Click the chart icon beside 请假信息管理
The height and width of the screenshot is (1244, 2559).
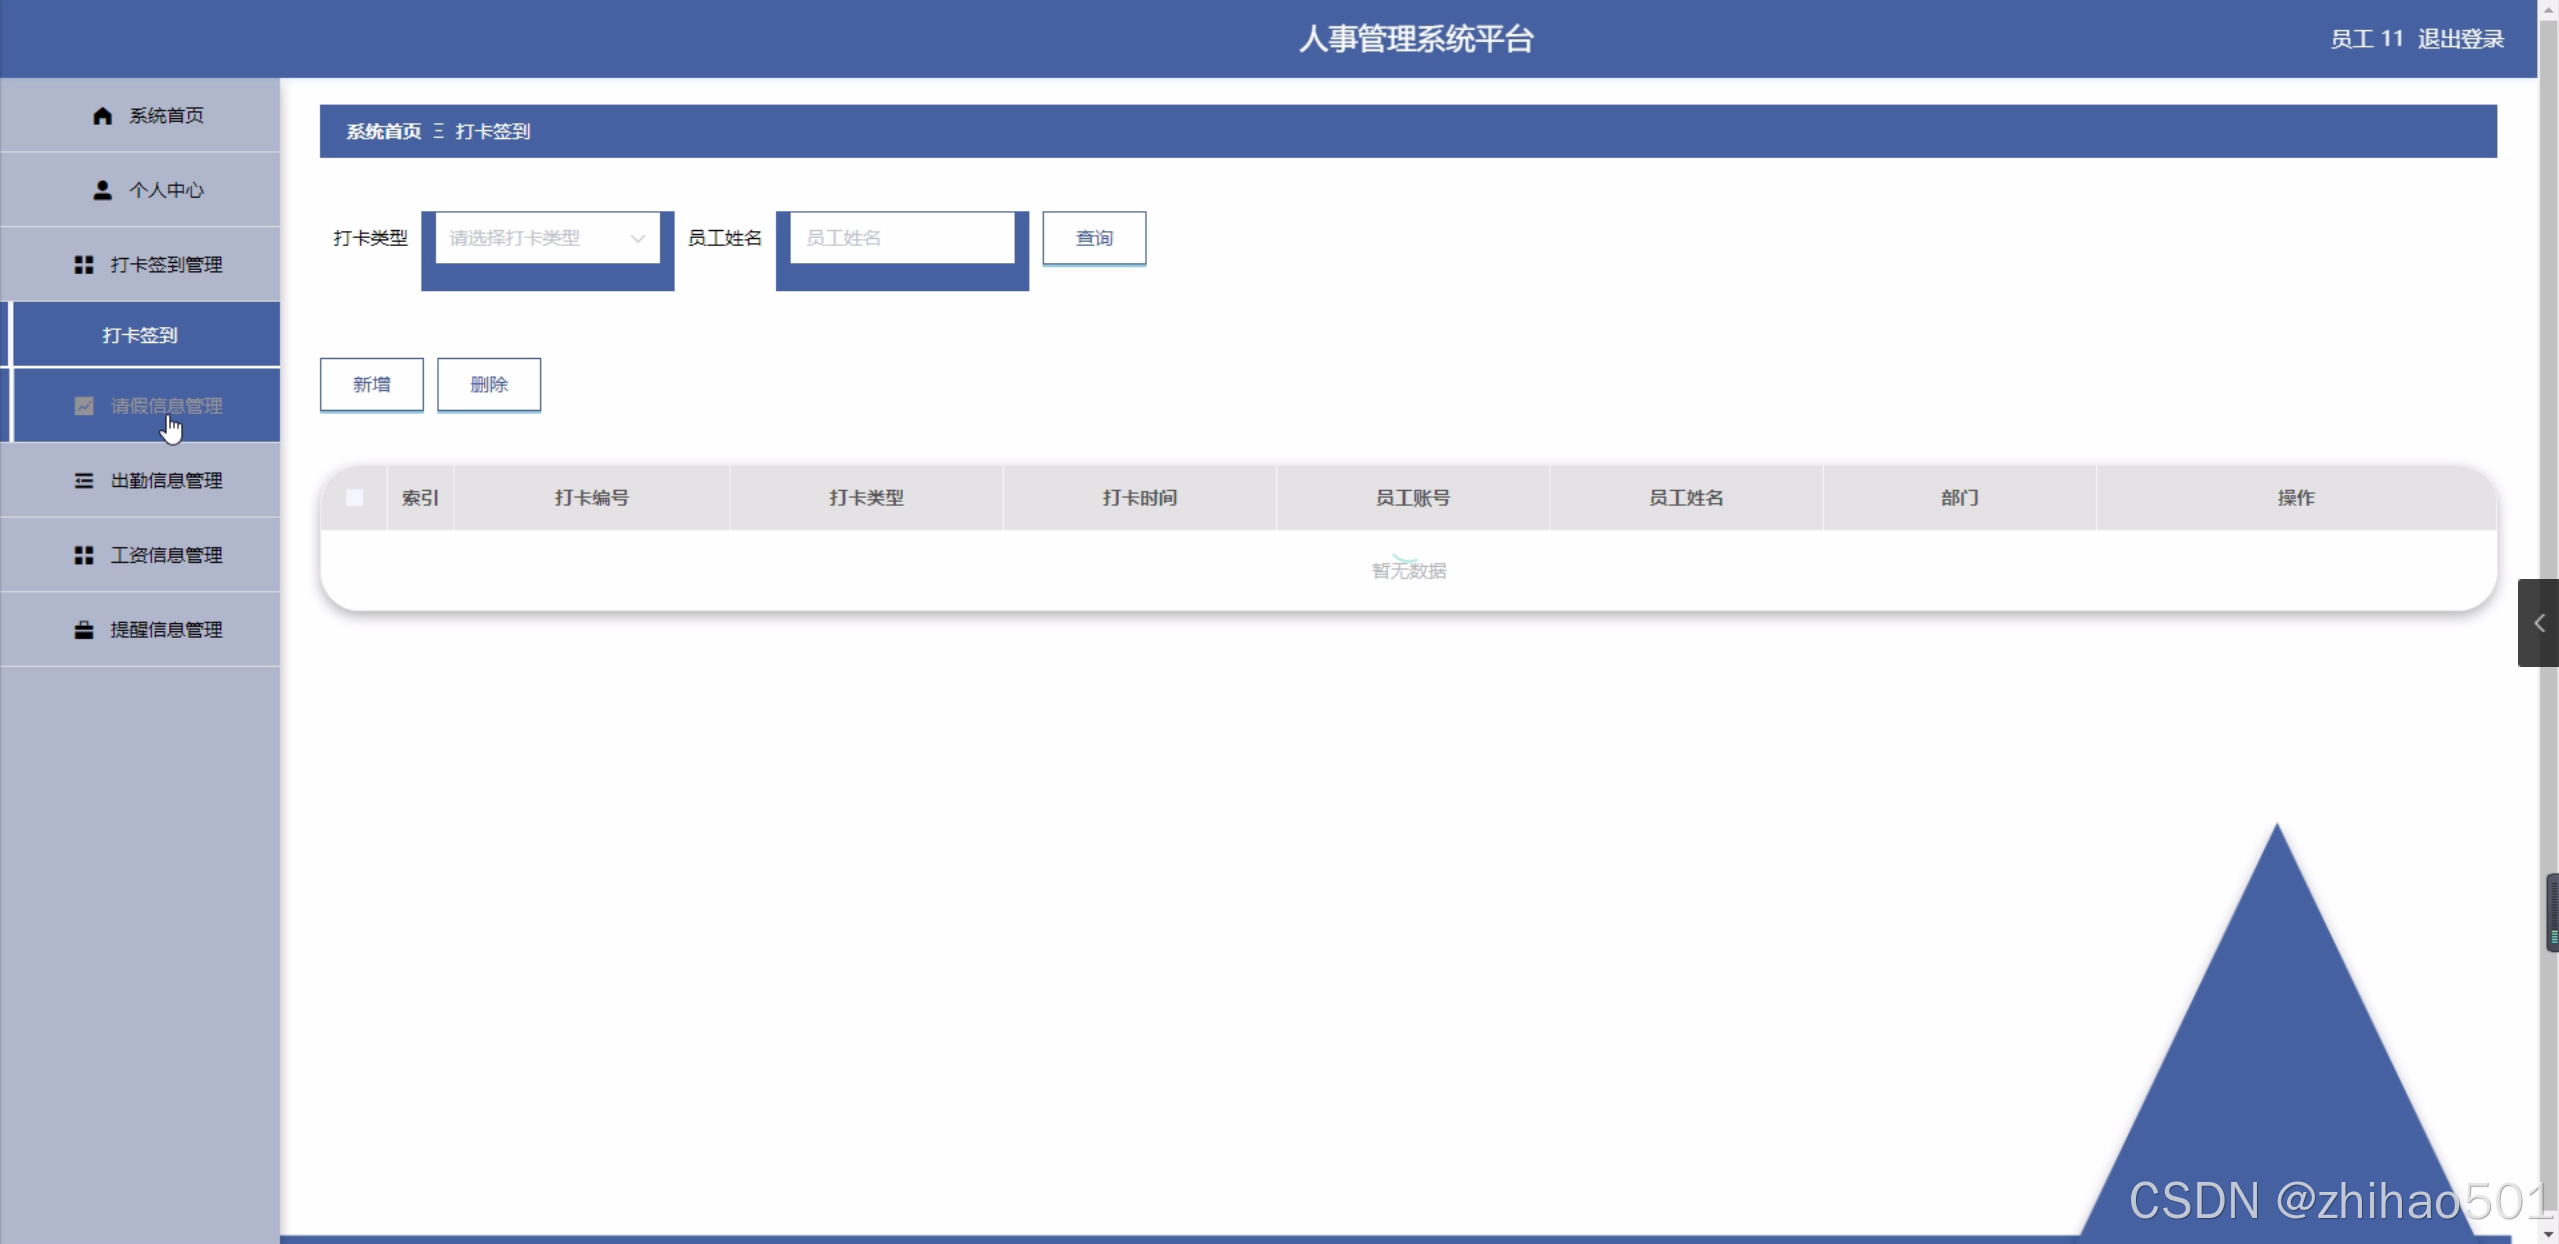(84, 406)
